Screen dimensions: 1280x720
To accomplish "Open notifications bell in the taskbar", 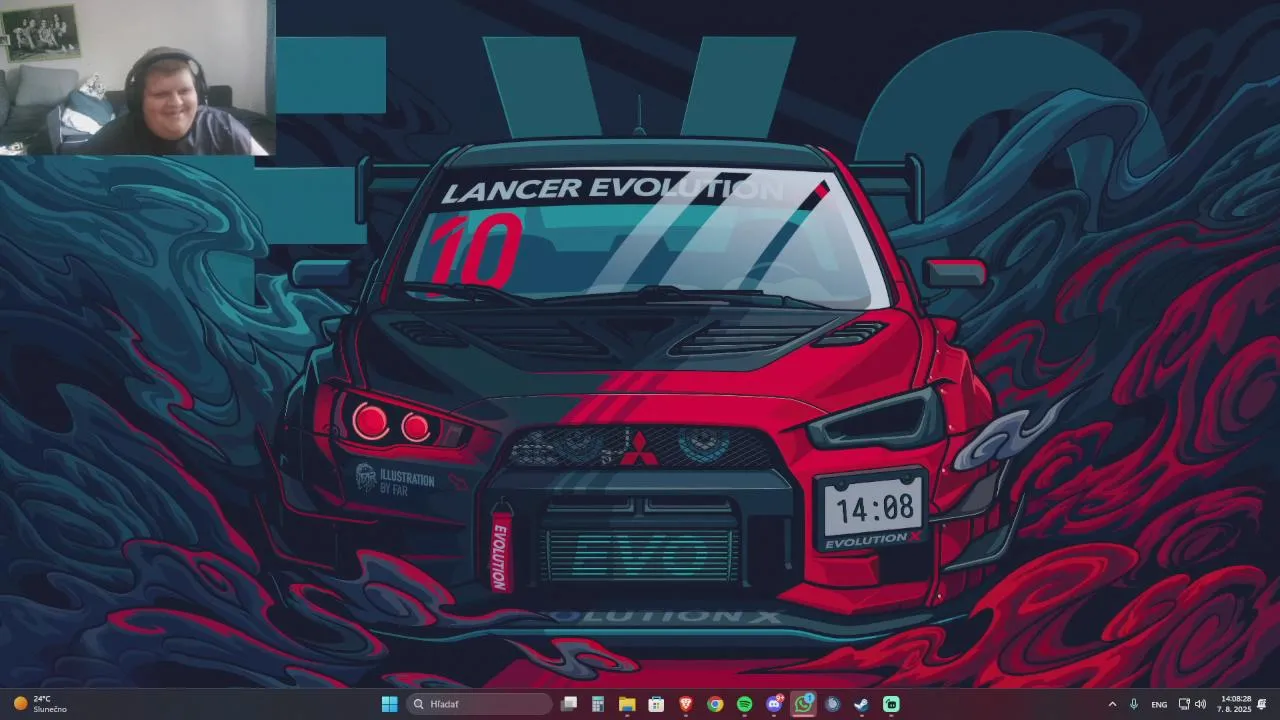I will [1262, 704].
